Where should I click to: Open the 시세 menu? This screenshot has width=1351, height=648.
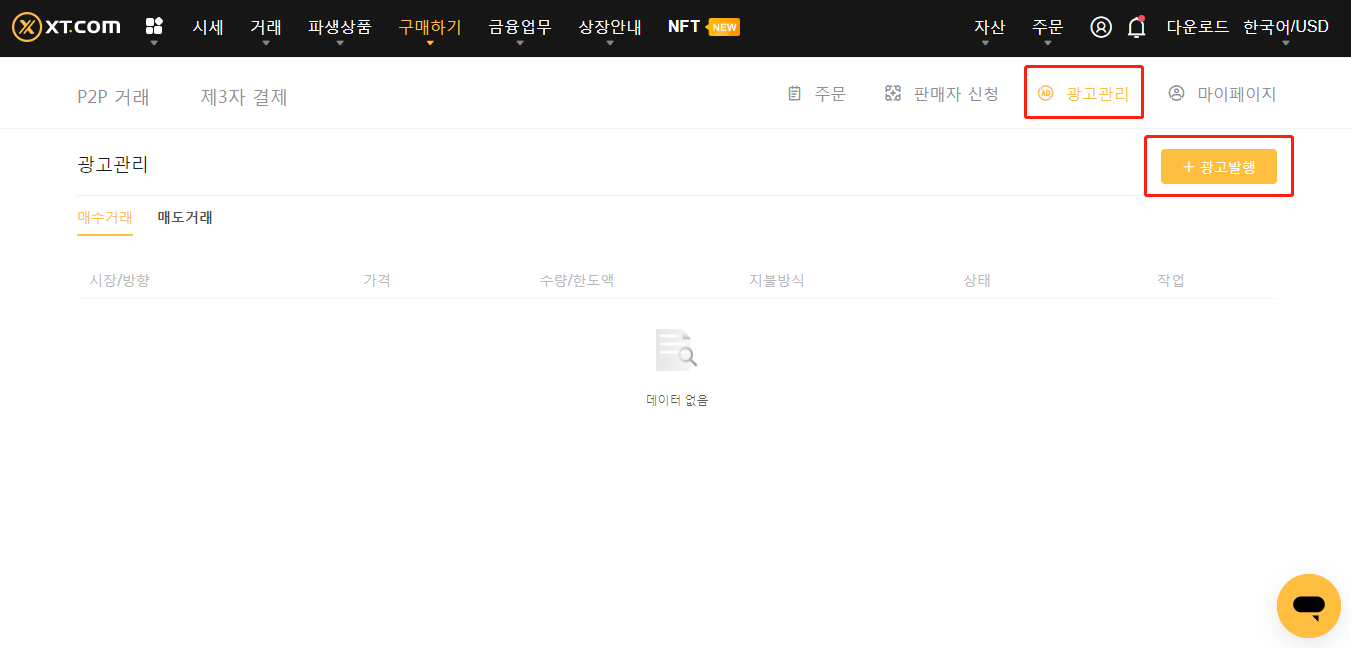[208, 27]
